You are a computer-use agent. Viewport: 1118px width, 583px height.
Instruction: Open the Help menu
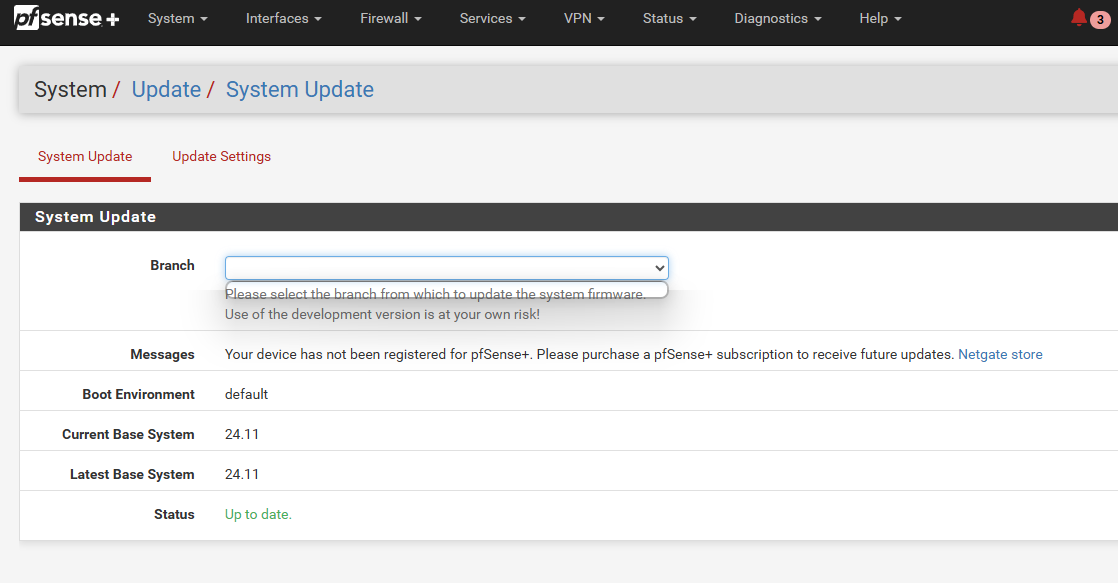tap(881, 19)
